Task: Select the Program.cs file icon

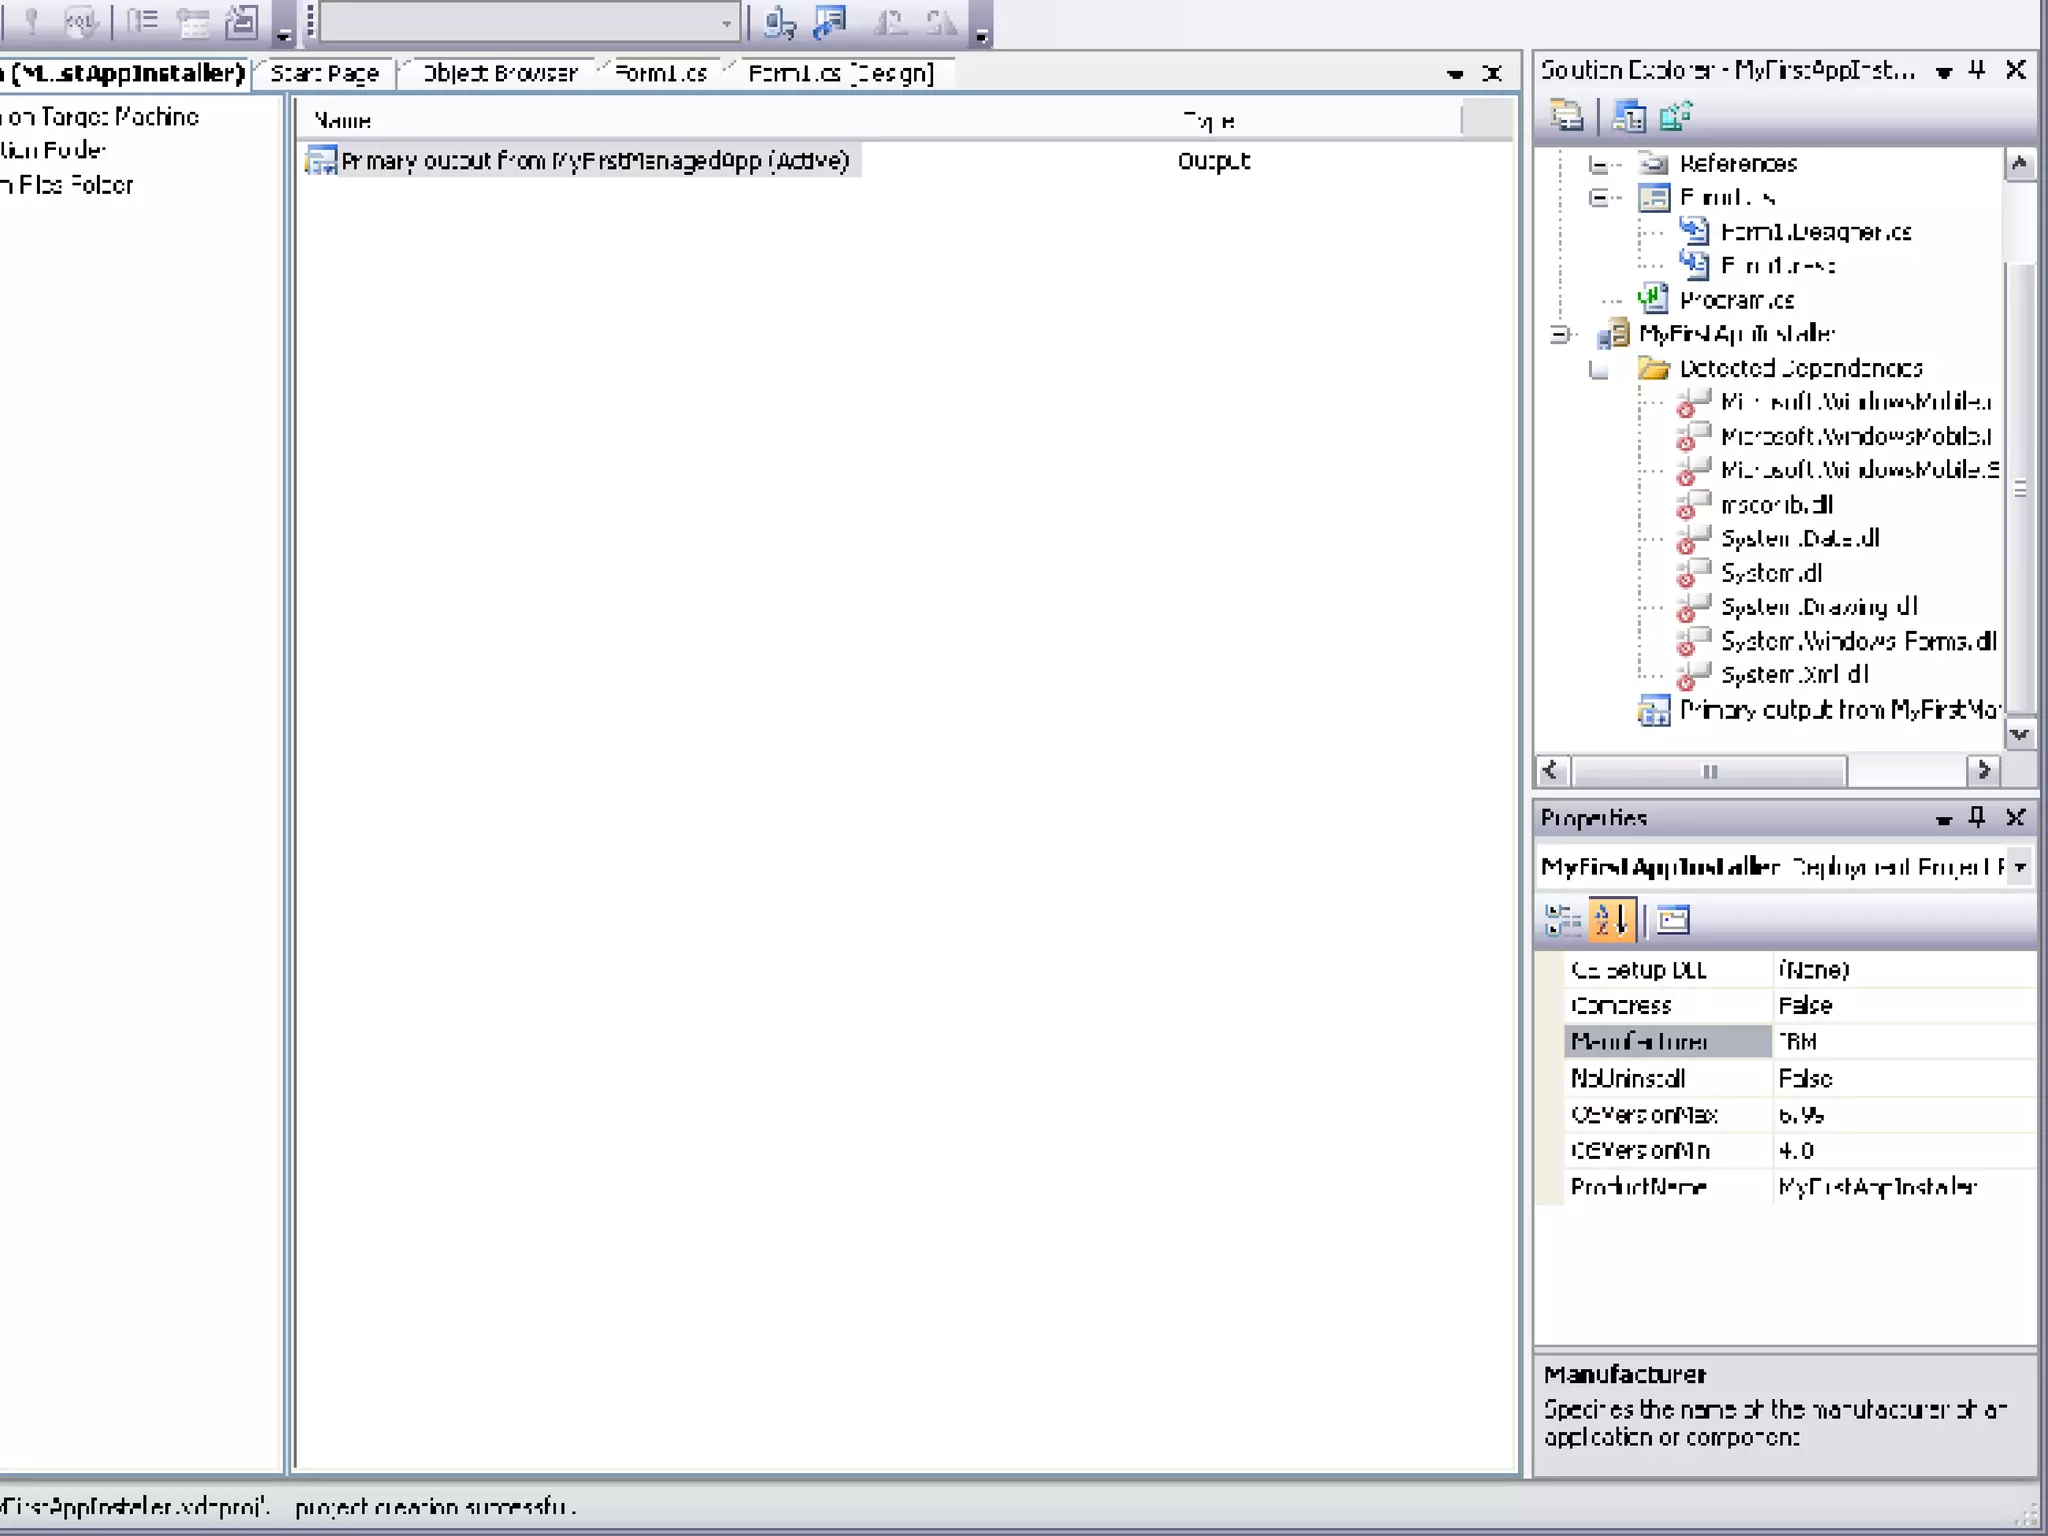Action: 1654,299
